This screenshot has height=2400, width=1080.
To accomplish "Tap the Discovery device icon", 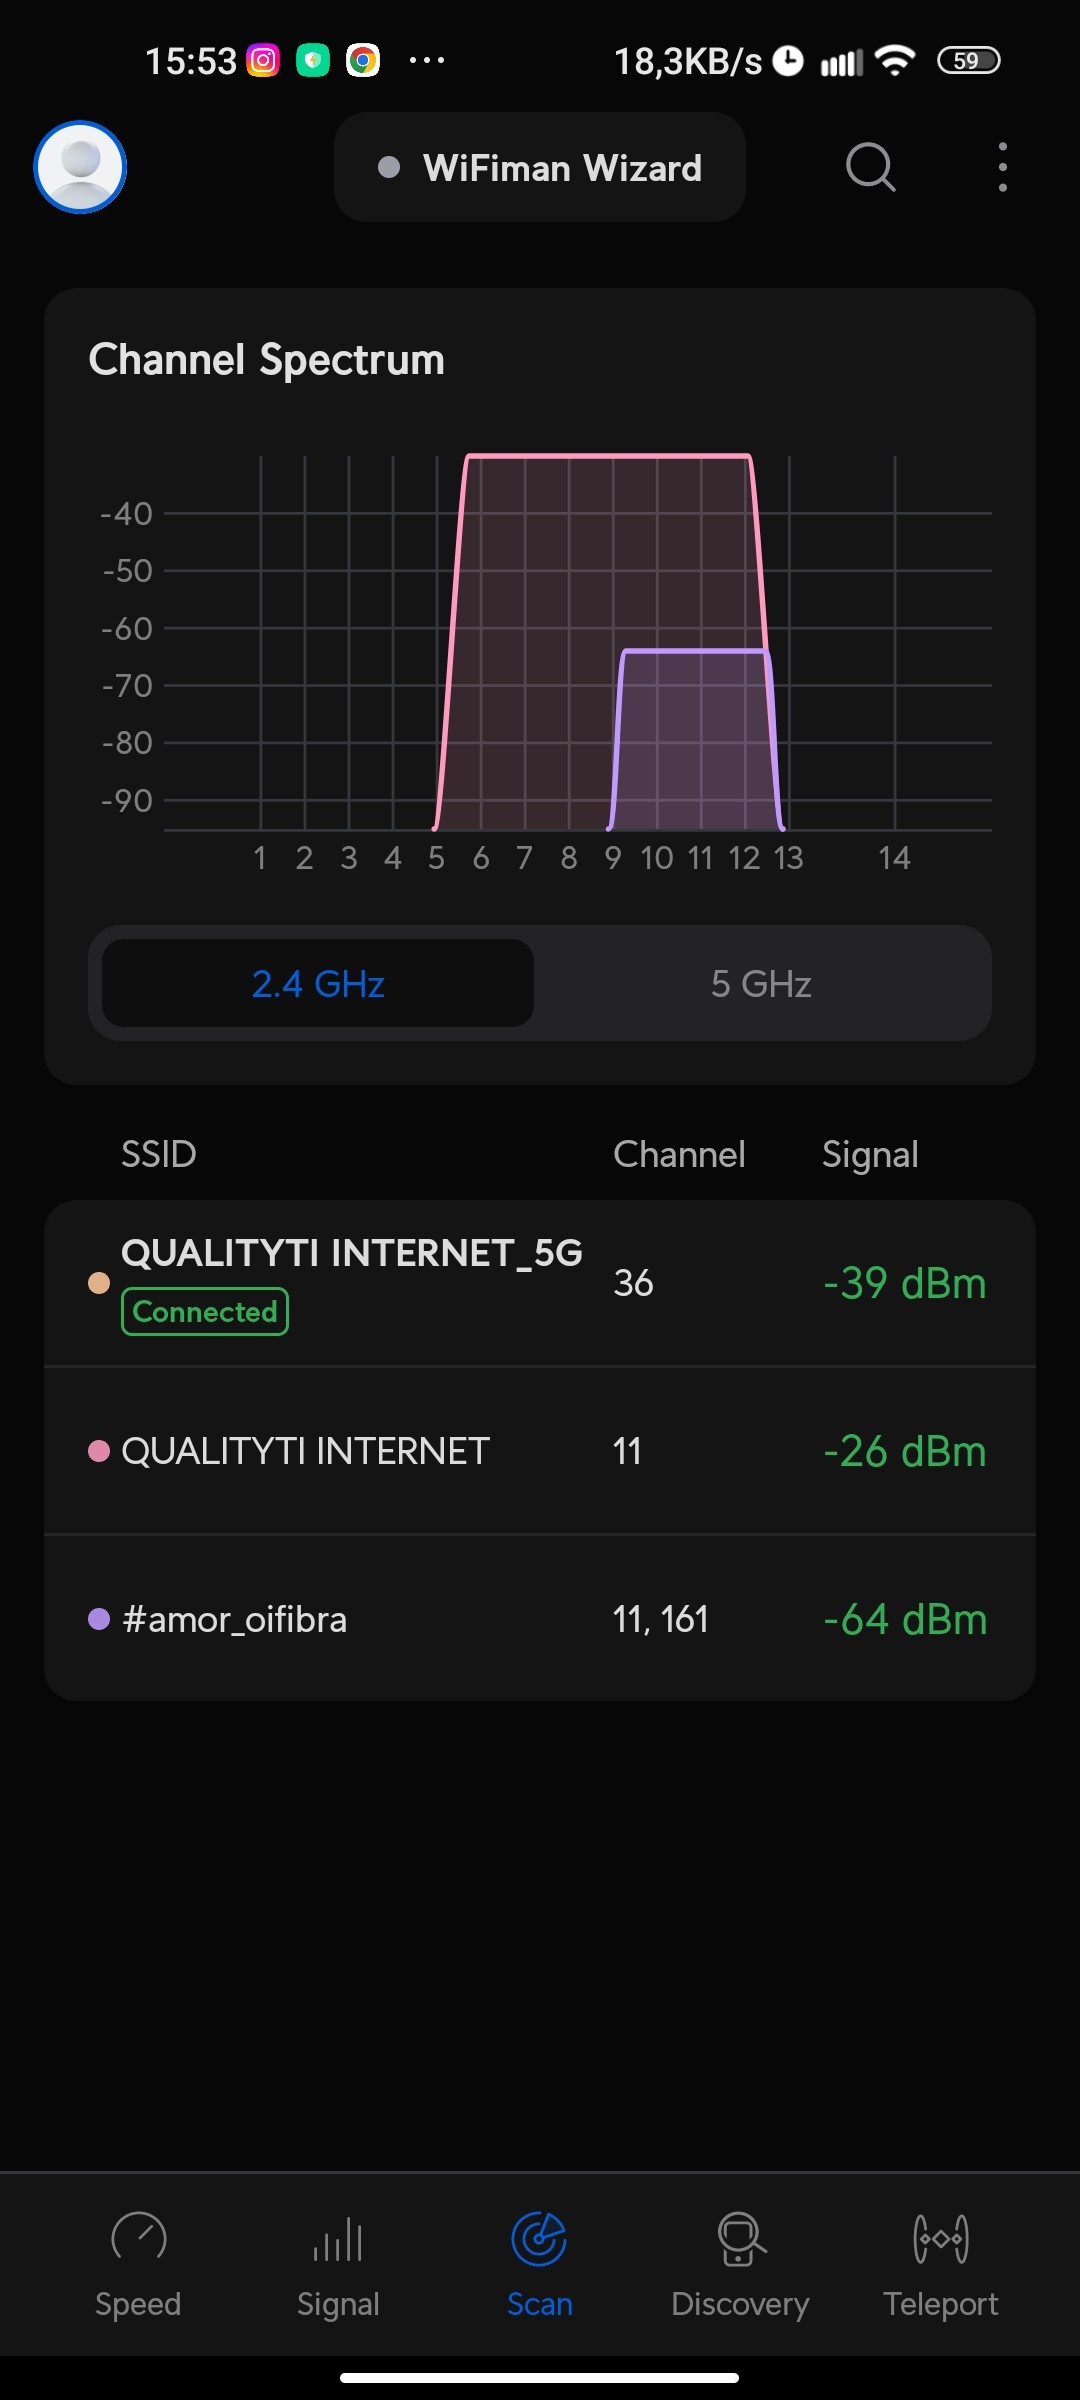I will [x=740, y=2238].
